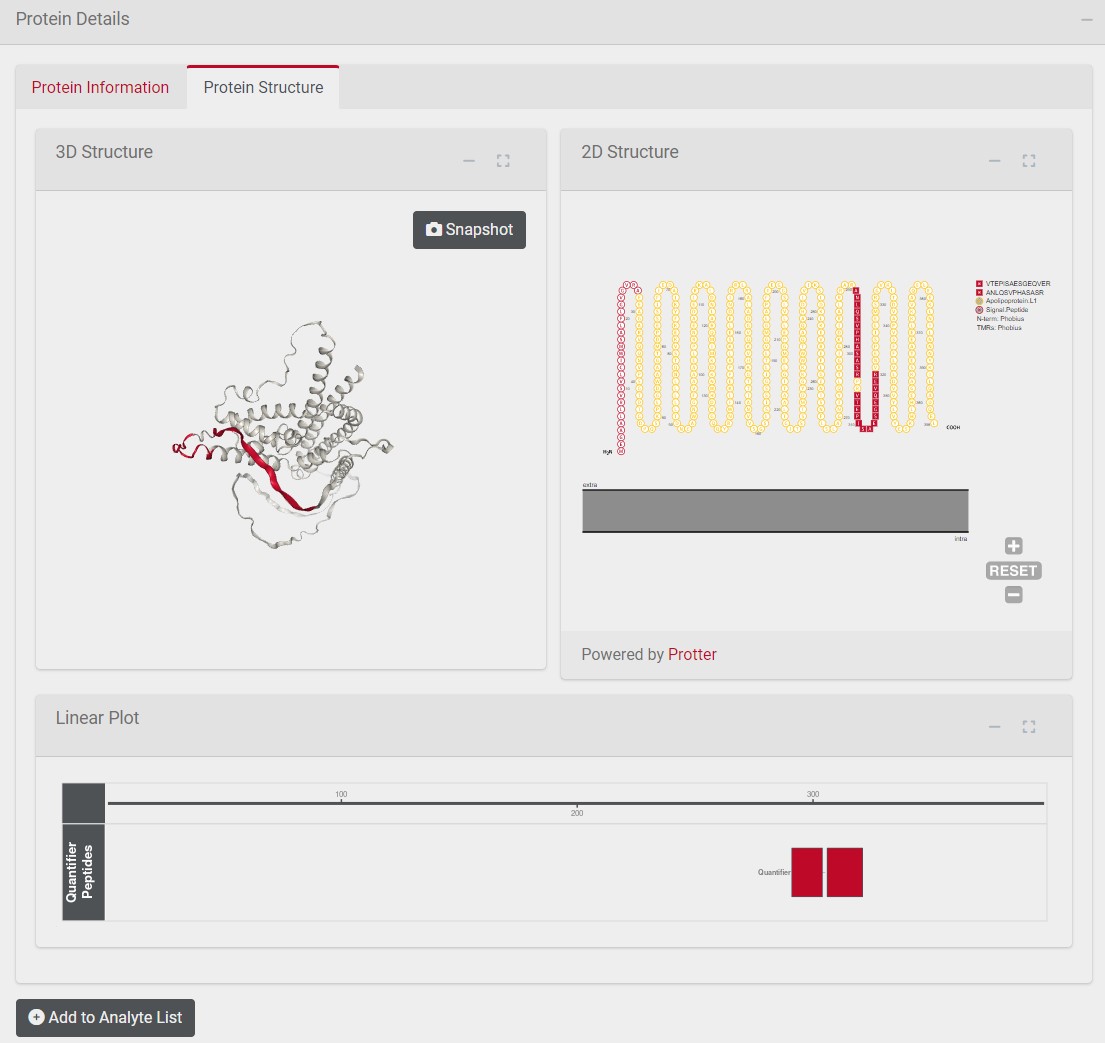Select the first quantifier peptide block

coord(806,871)
